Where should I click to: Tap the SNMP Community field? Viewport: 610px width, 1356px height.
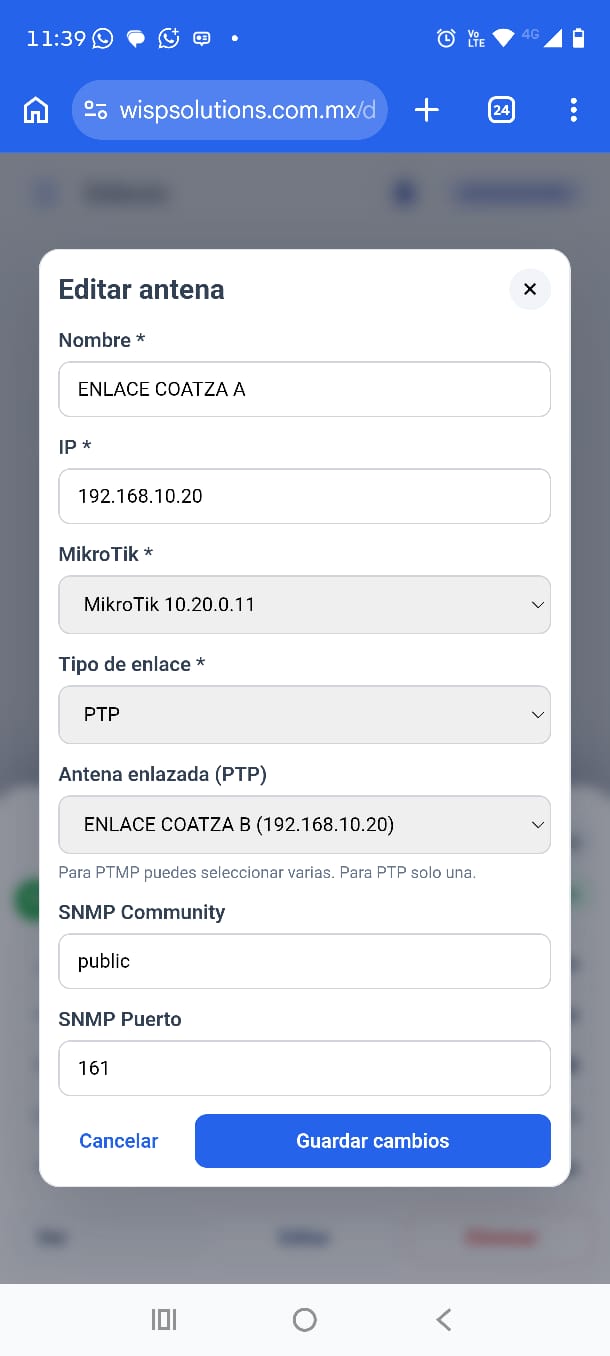[x=305, y=961]
